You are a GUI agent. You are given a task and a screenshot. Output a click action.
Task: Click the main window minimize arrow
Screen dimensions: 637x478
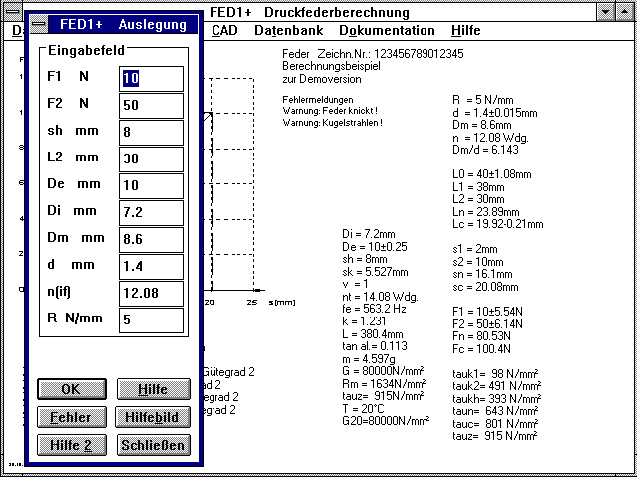(x=606, y=12)
